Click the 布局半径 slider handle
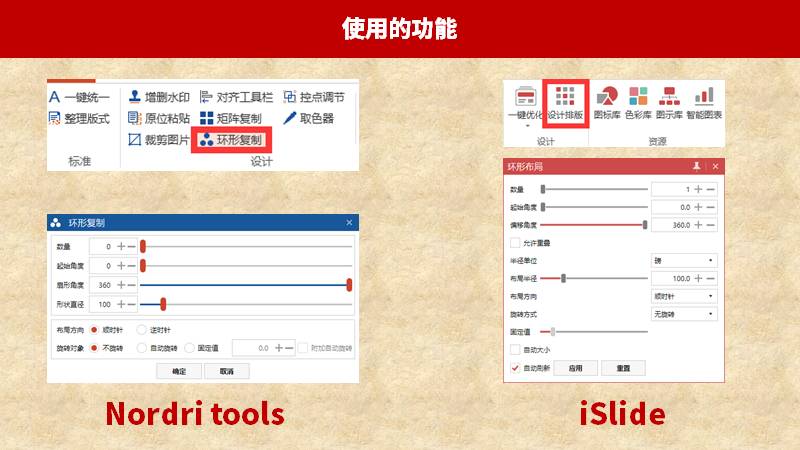Viewport: 800px width, 450px height. click(x=563, y=279)
